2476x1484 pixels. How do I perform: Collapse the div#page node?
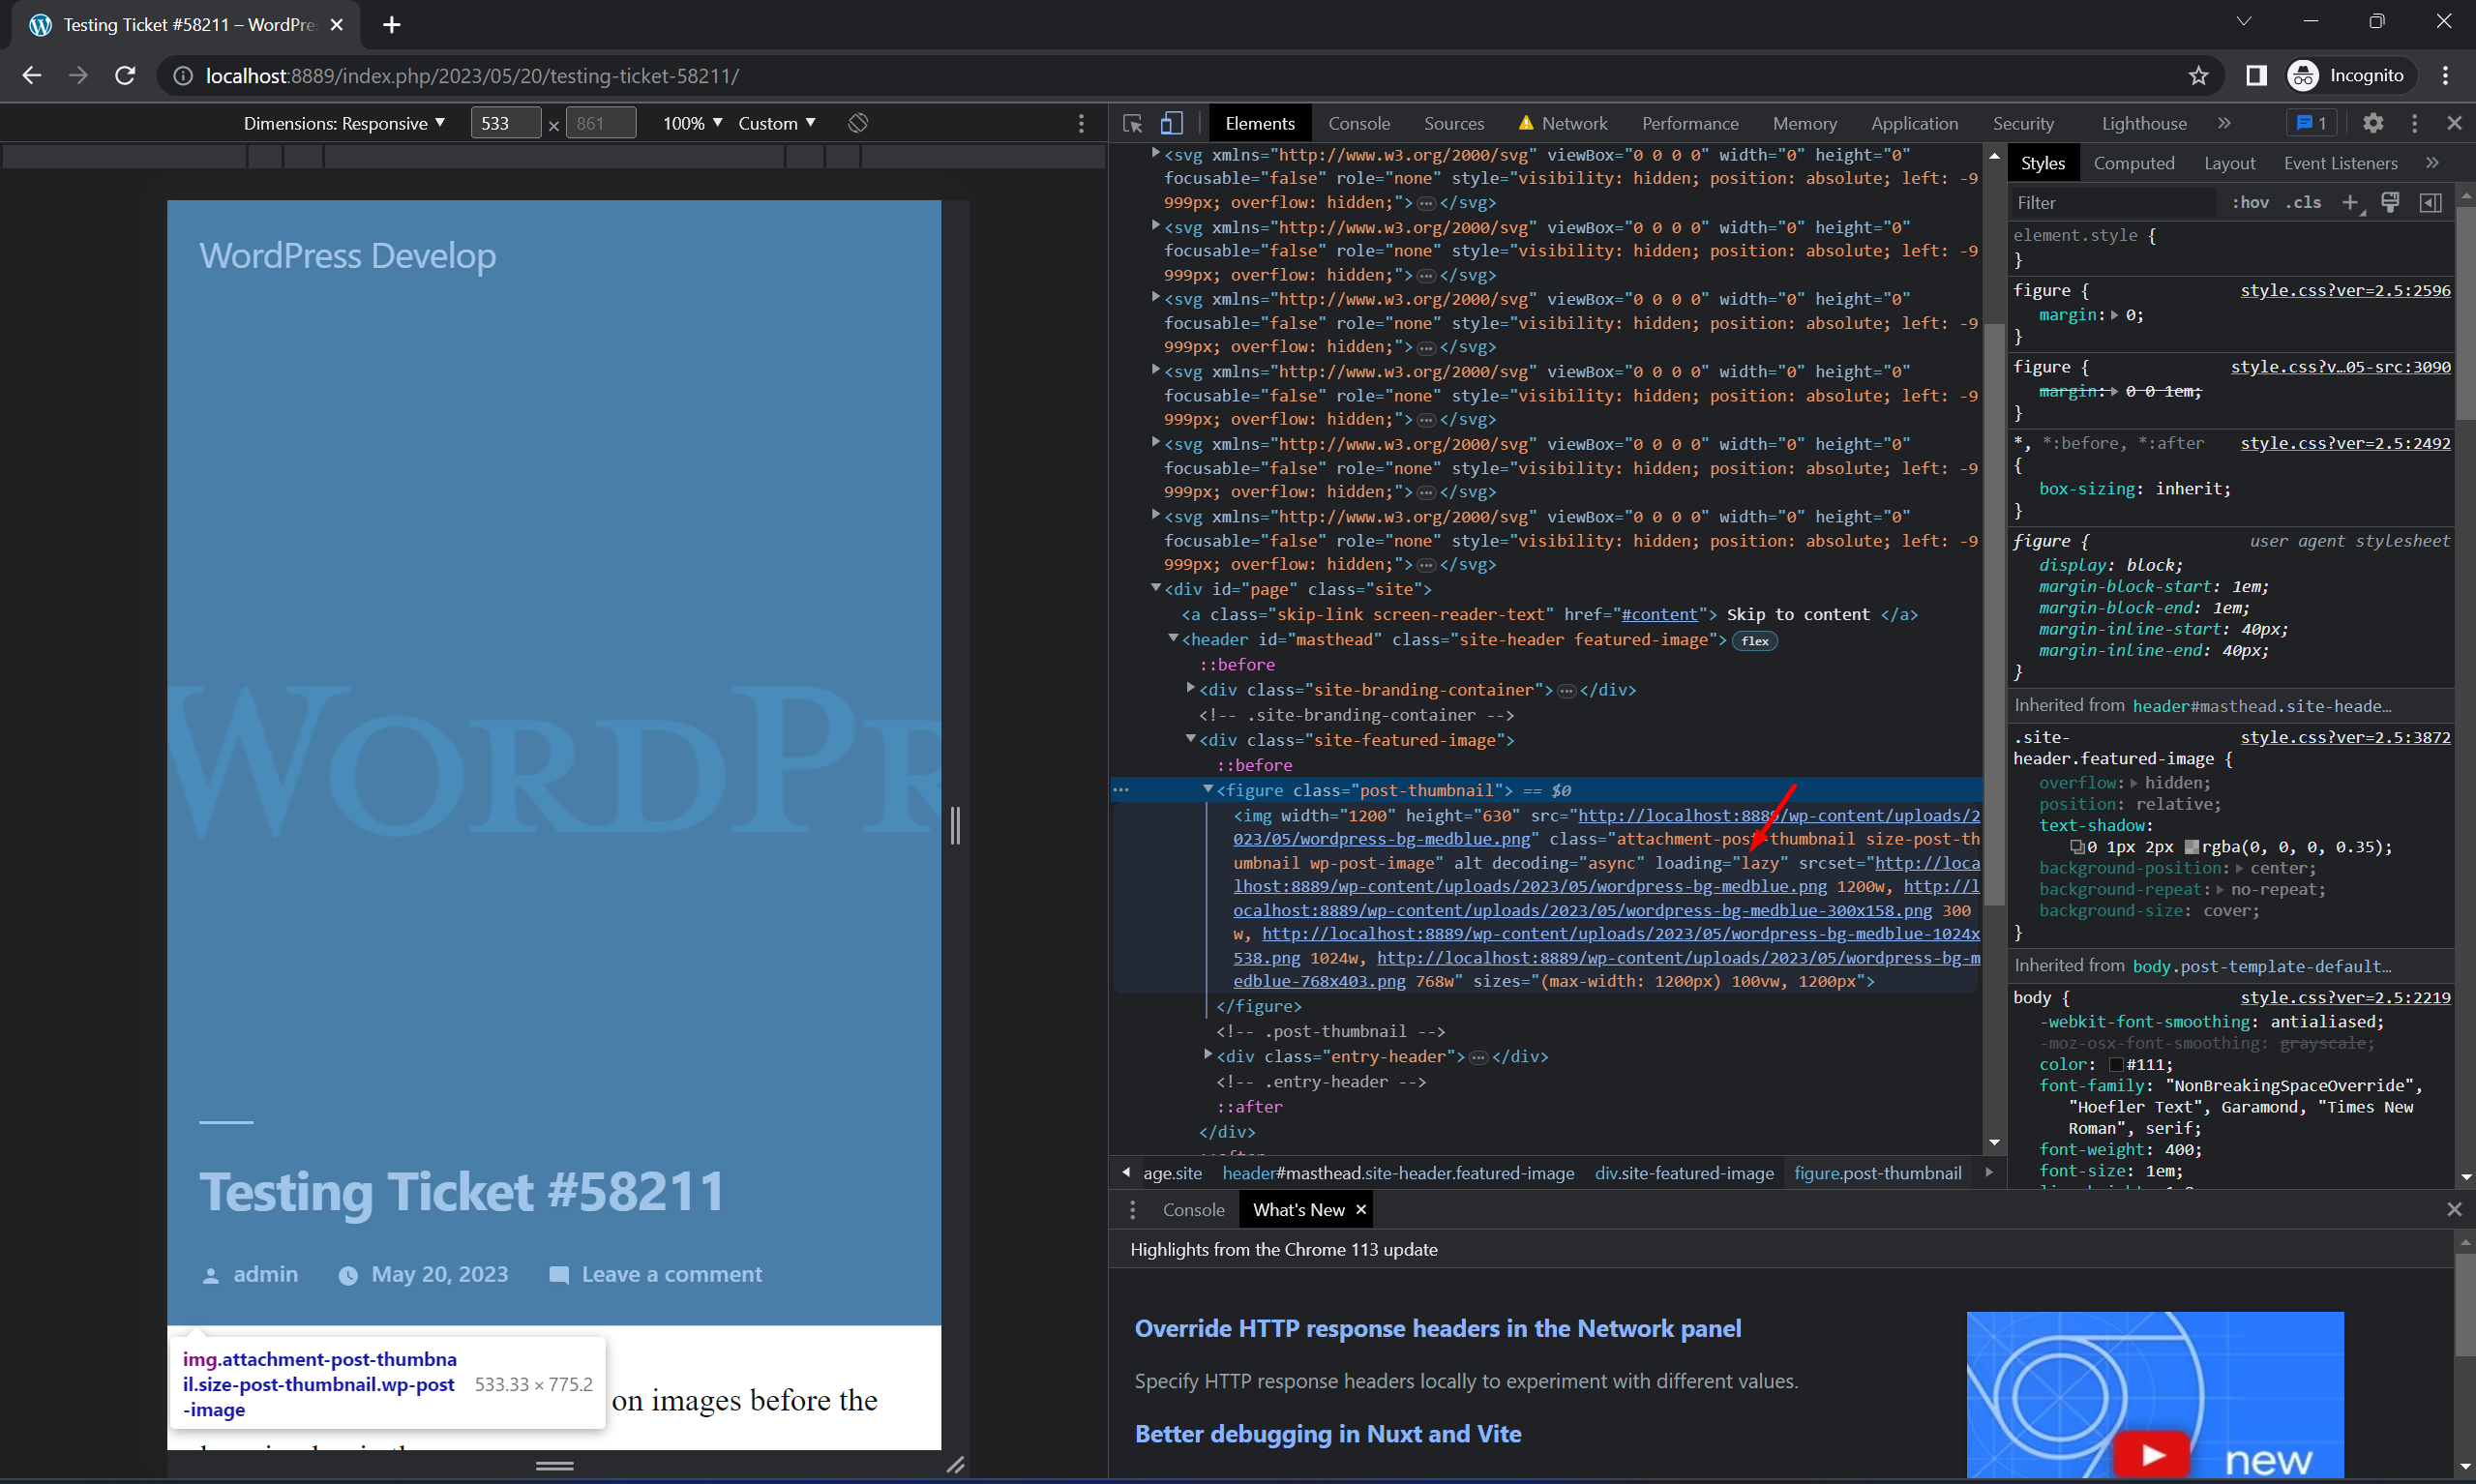click(x=1155, y=589)
